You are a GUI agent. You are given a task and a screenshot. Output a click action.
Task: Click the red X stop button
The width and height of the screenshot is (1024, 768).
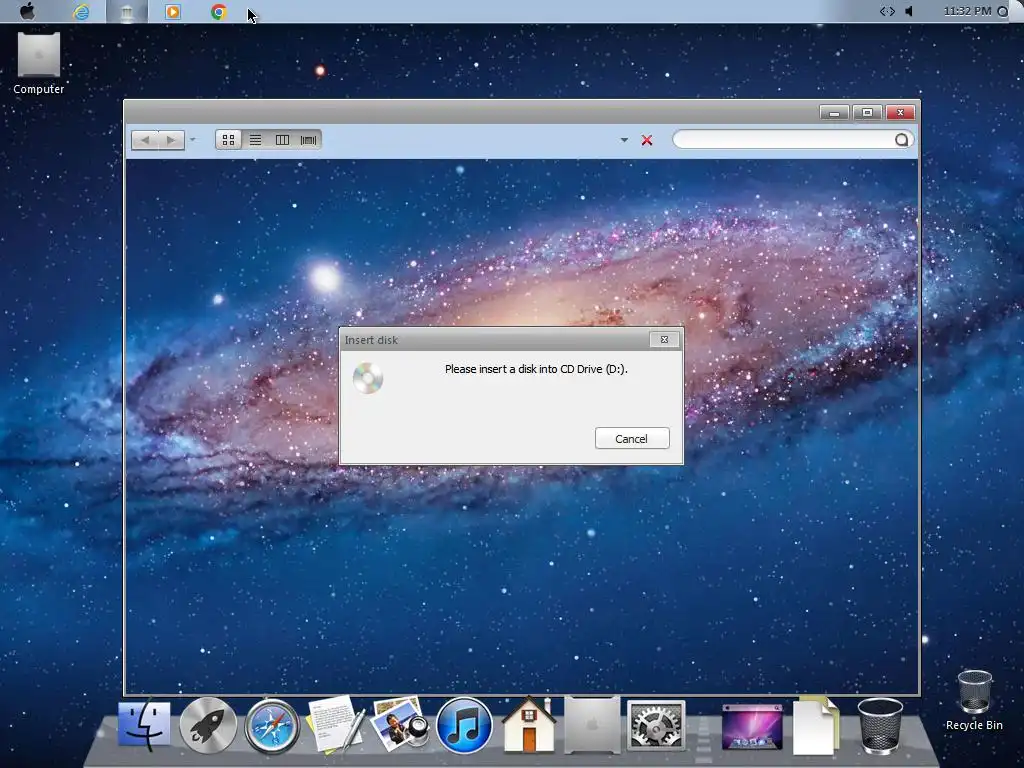[647, 140]
